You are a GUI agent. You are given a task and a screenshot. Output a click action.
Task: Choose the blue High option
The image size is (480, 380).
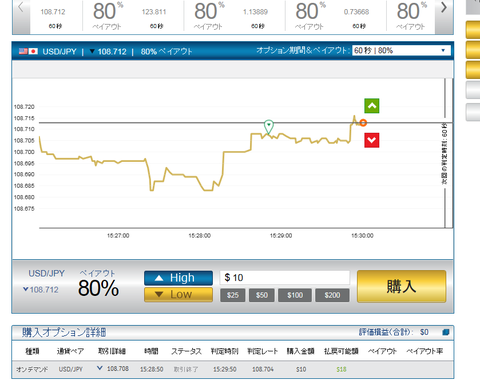pos(178,278)
